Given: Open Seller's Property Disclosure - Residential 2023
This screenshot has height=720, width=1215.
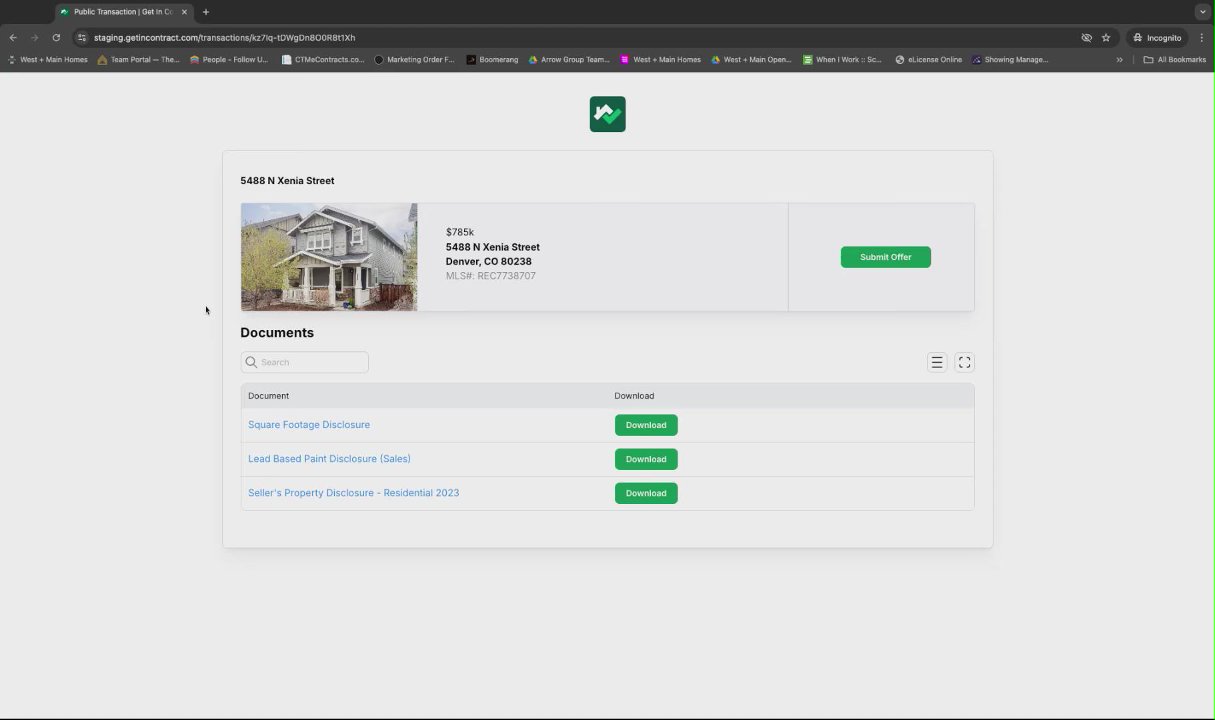Looking at the screenshot, I should (353, 493).
